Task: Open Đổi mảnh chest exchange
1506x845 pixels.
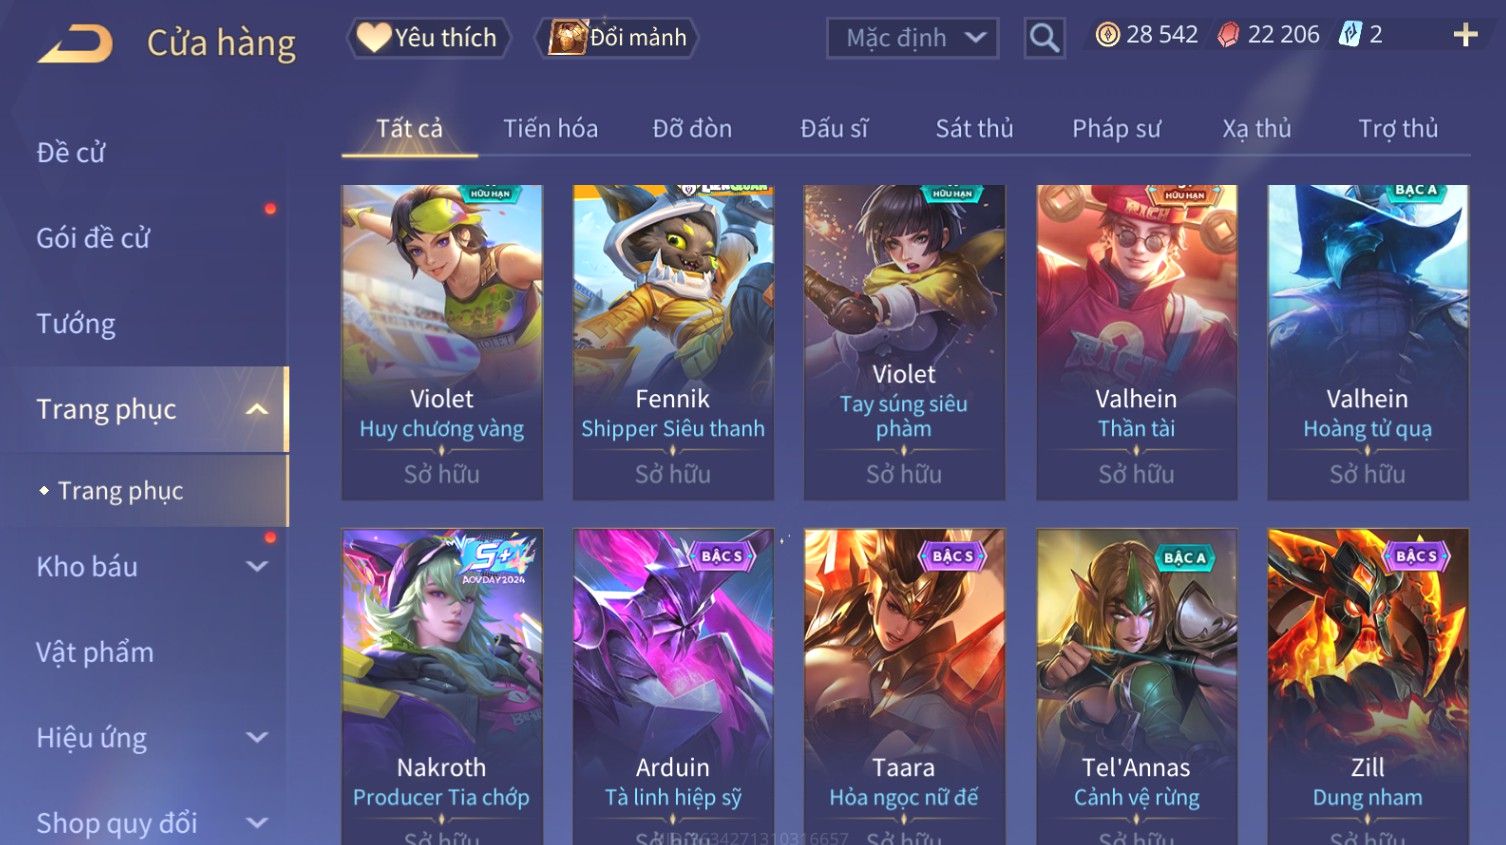Action: [617, 38]
